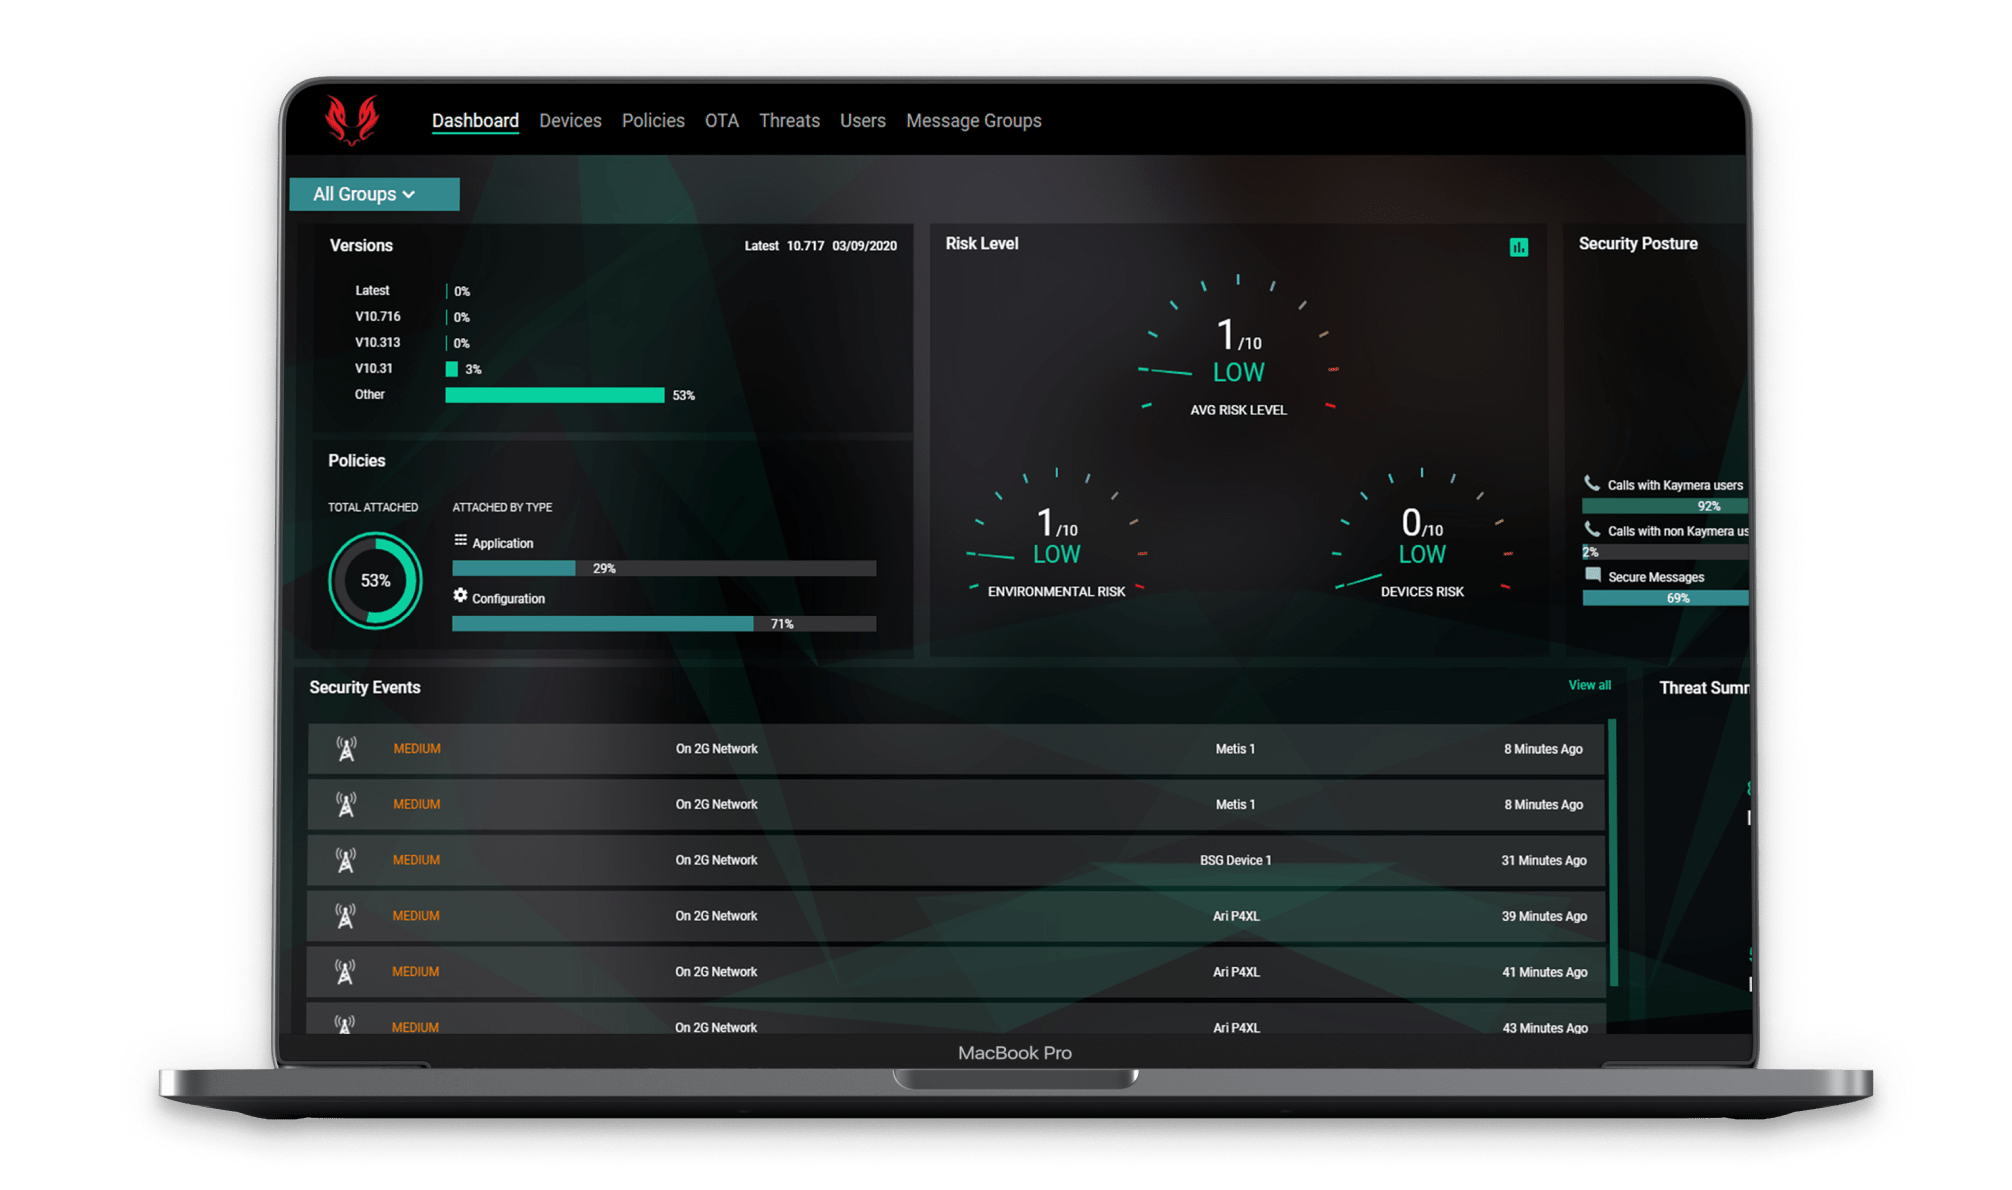Click the Security Events vertical scrollbar
2012x1190 pixels.
[1612, 850]
